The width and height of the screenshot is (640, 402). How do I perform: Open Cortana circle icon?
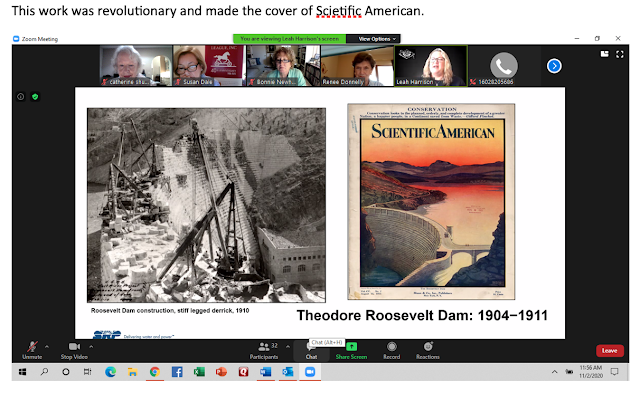[66, 372]
